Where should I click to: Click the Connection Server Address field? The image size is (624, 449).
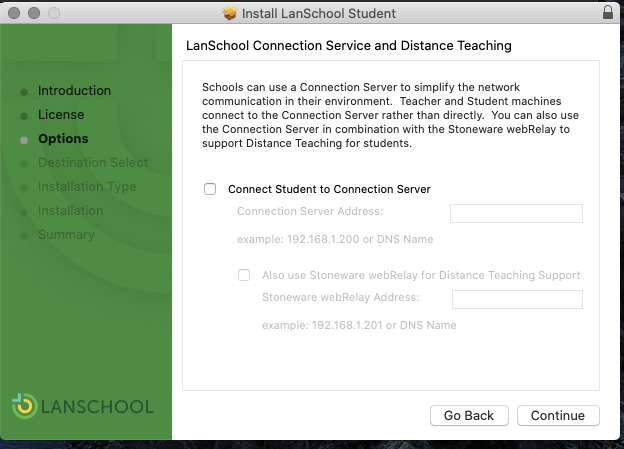[x=516, y=213]
